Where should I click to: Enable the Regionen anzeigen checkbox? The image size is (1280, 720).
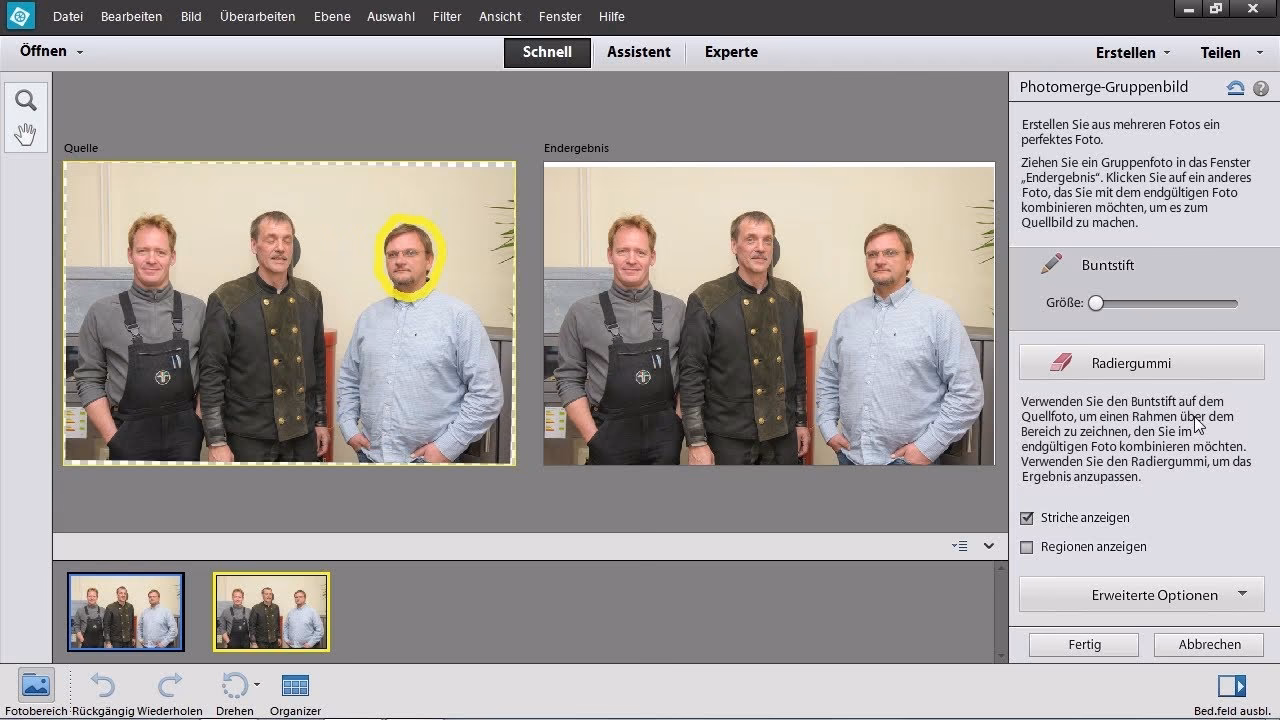click(1026, 547)
